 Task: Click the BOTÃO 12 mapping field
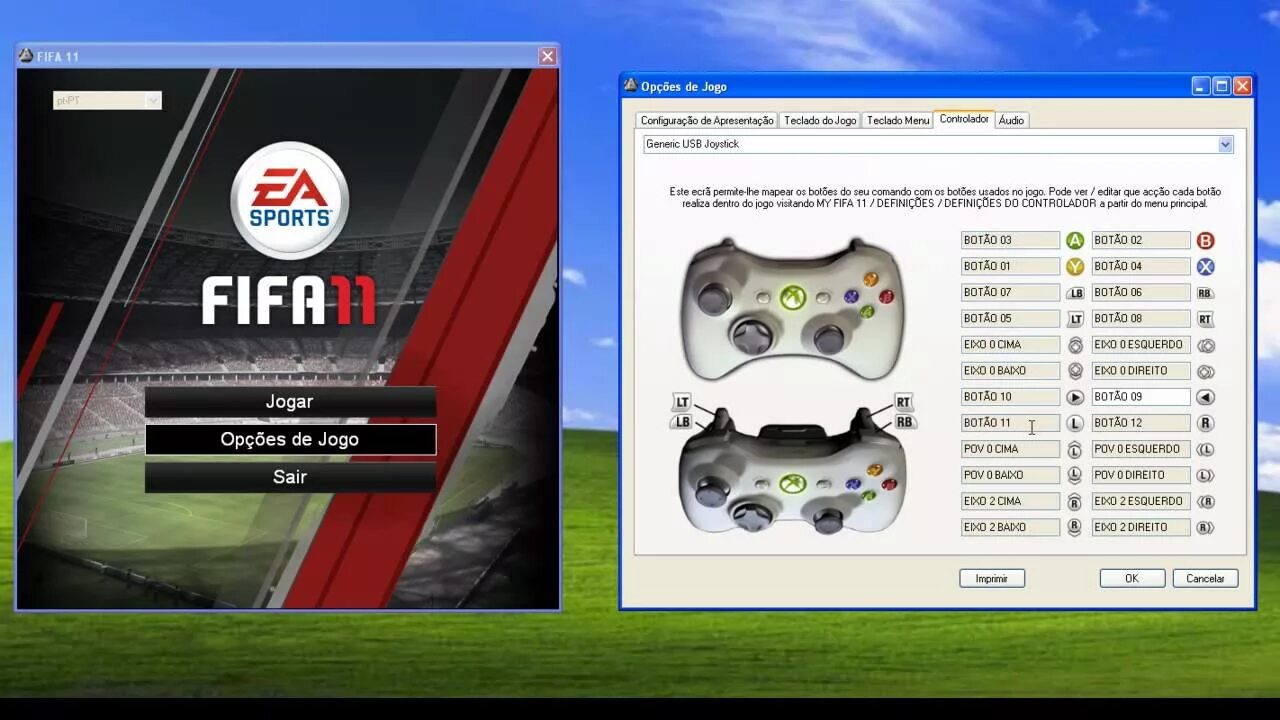[1141, 423]
